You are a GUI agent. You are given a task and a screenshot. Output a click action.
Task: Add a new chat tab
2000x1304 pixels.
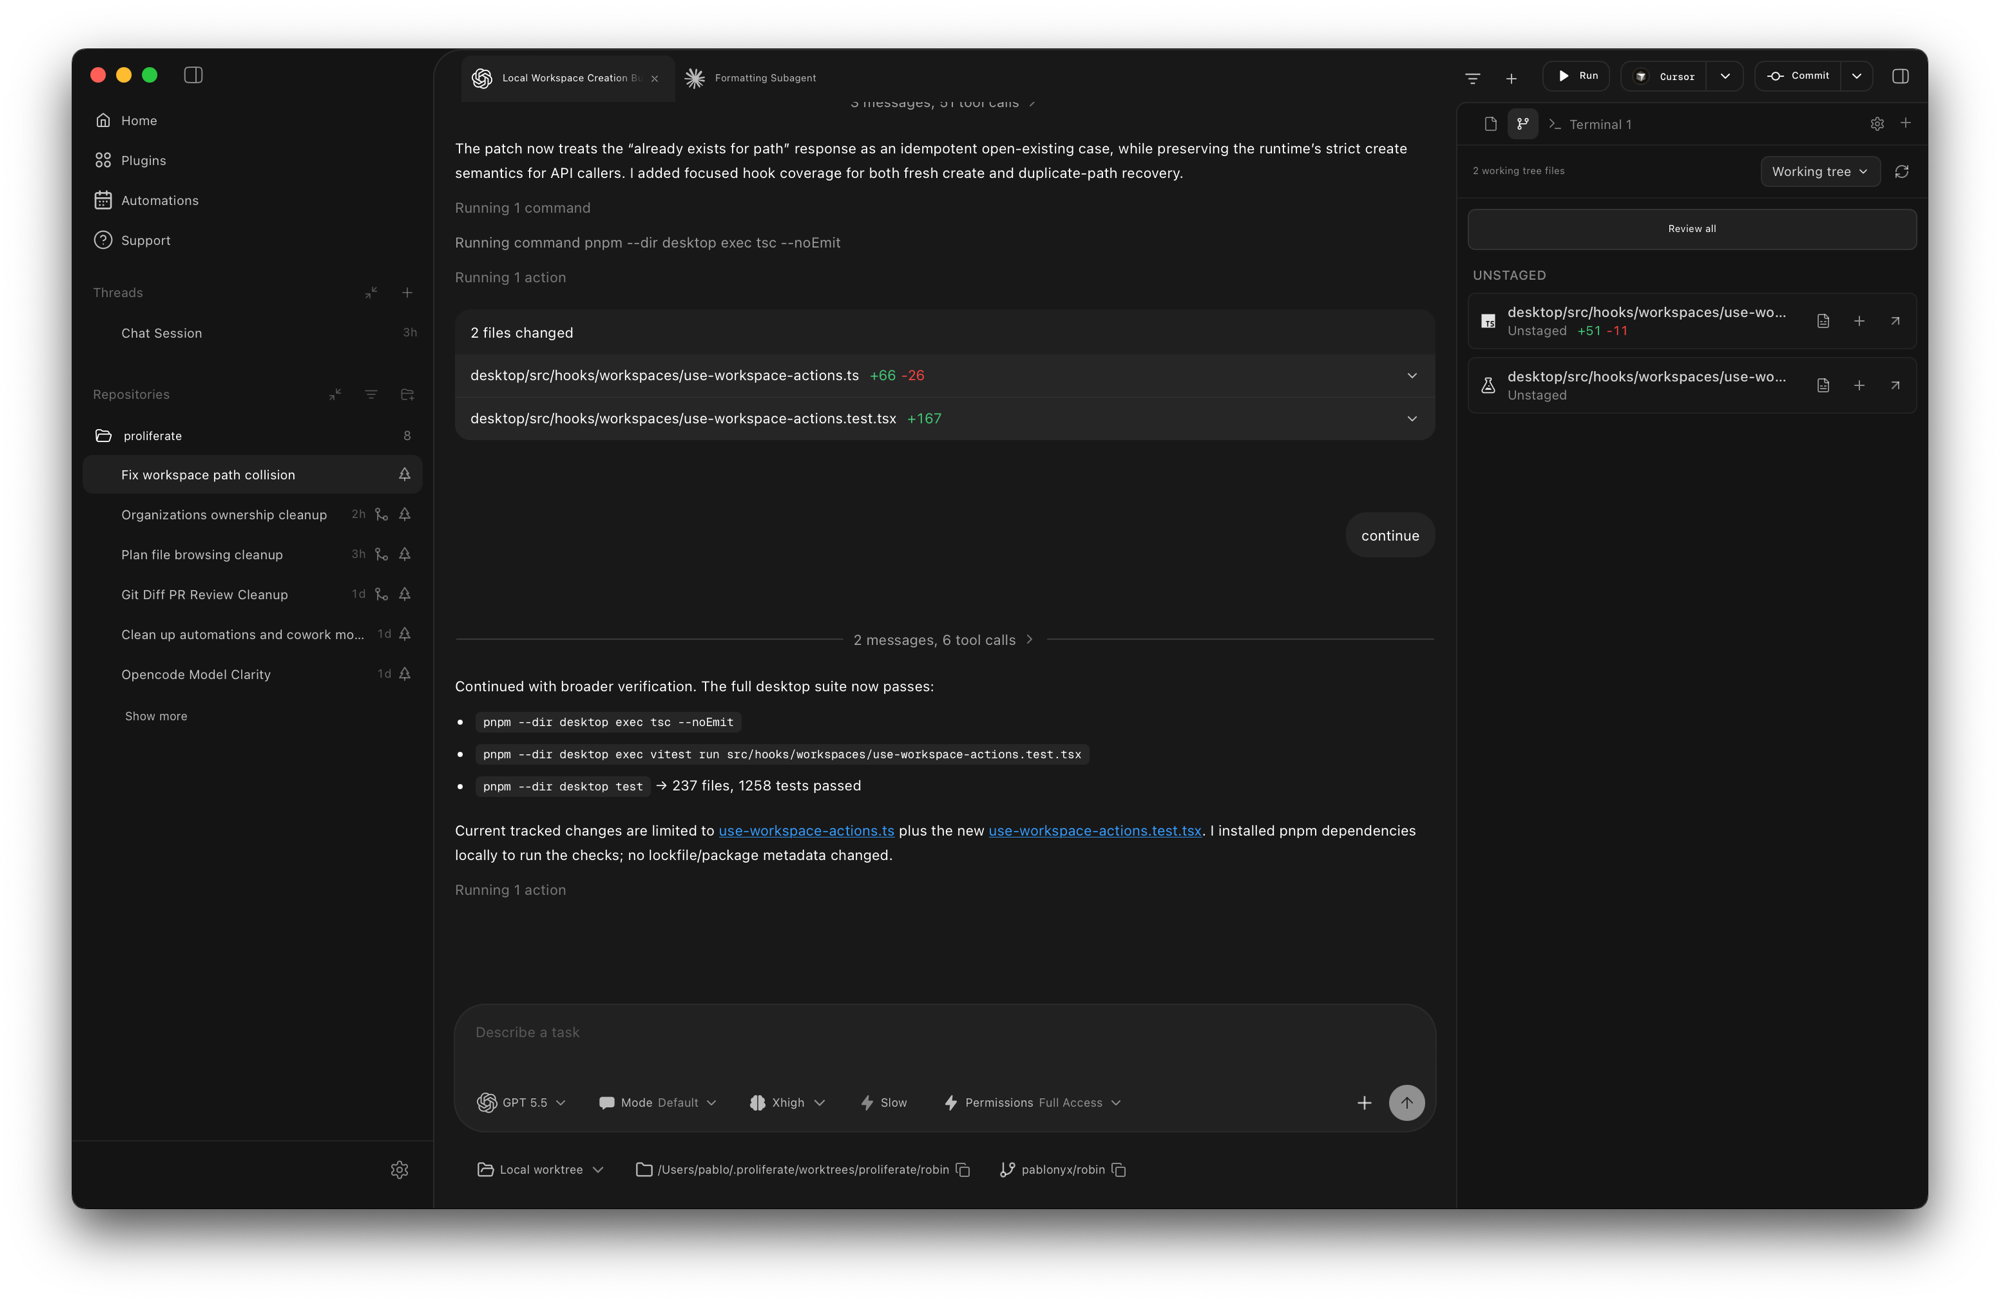click(x=1512, y=78)
